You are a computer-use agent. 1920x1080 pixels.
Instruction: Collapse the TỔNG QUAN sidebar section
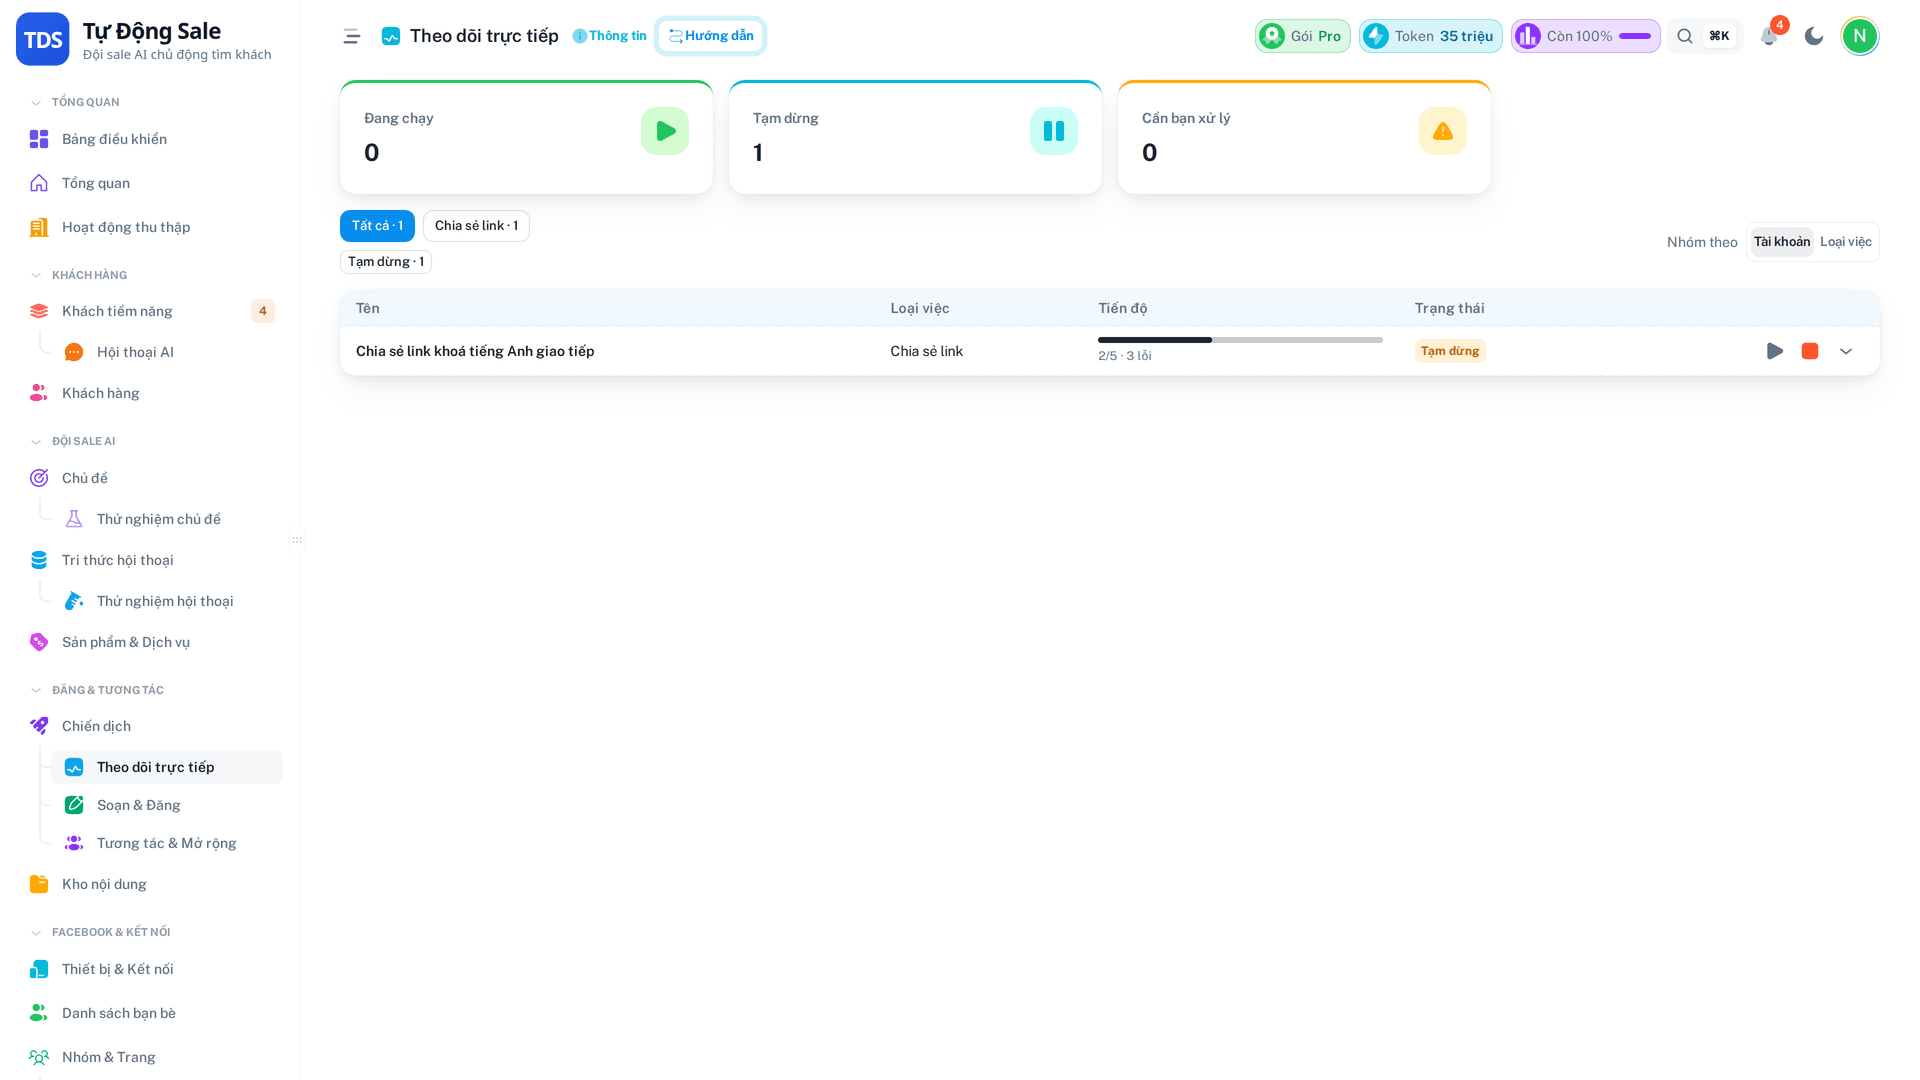tap(75, 102)
